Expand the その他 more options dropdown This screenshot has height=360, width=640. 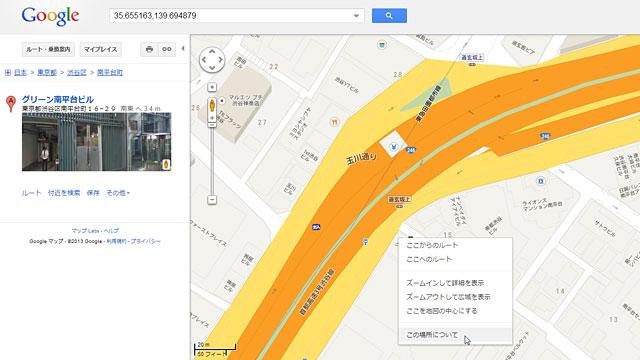tap(118, 193)
